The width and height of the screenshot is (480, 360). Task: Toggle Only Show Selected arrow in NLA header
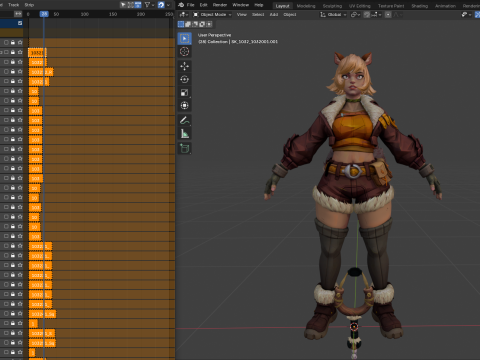click(x=123, y=5)
